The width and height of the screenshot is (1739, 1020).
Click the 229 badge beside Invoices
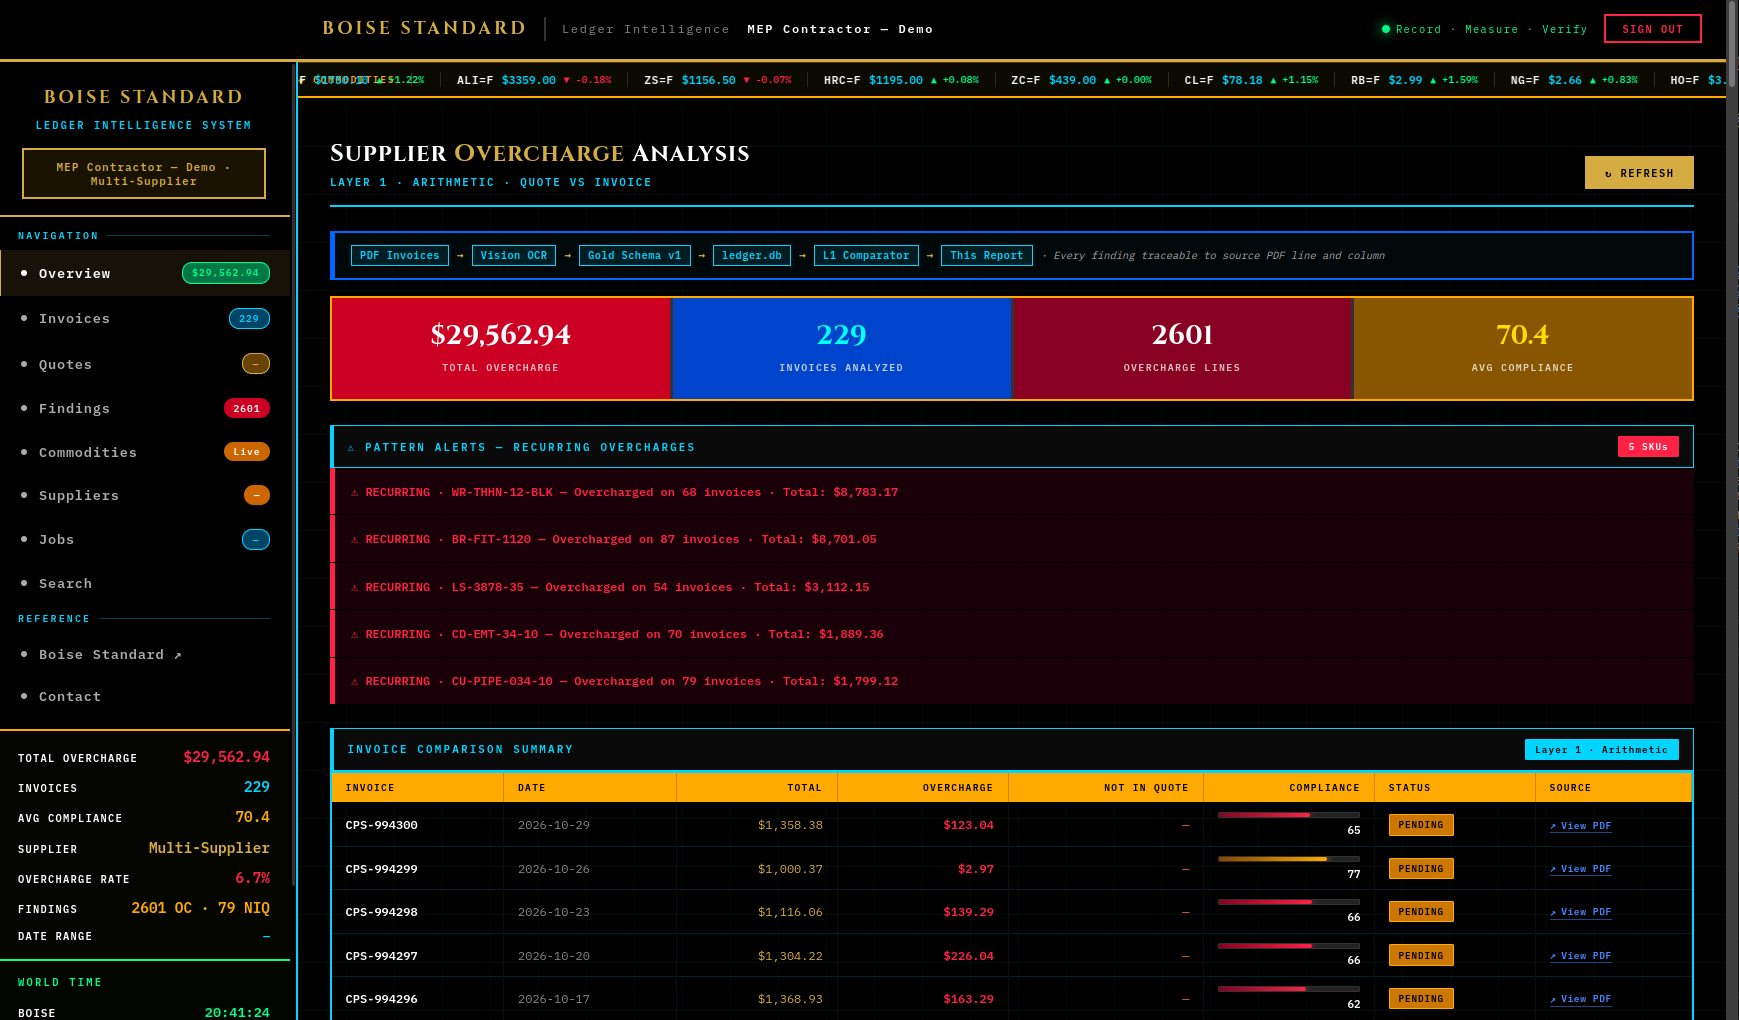[x=249, y=319]
